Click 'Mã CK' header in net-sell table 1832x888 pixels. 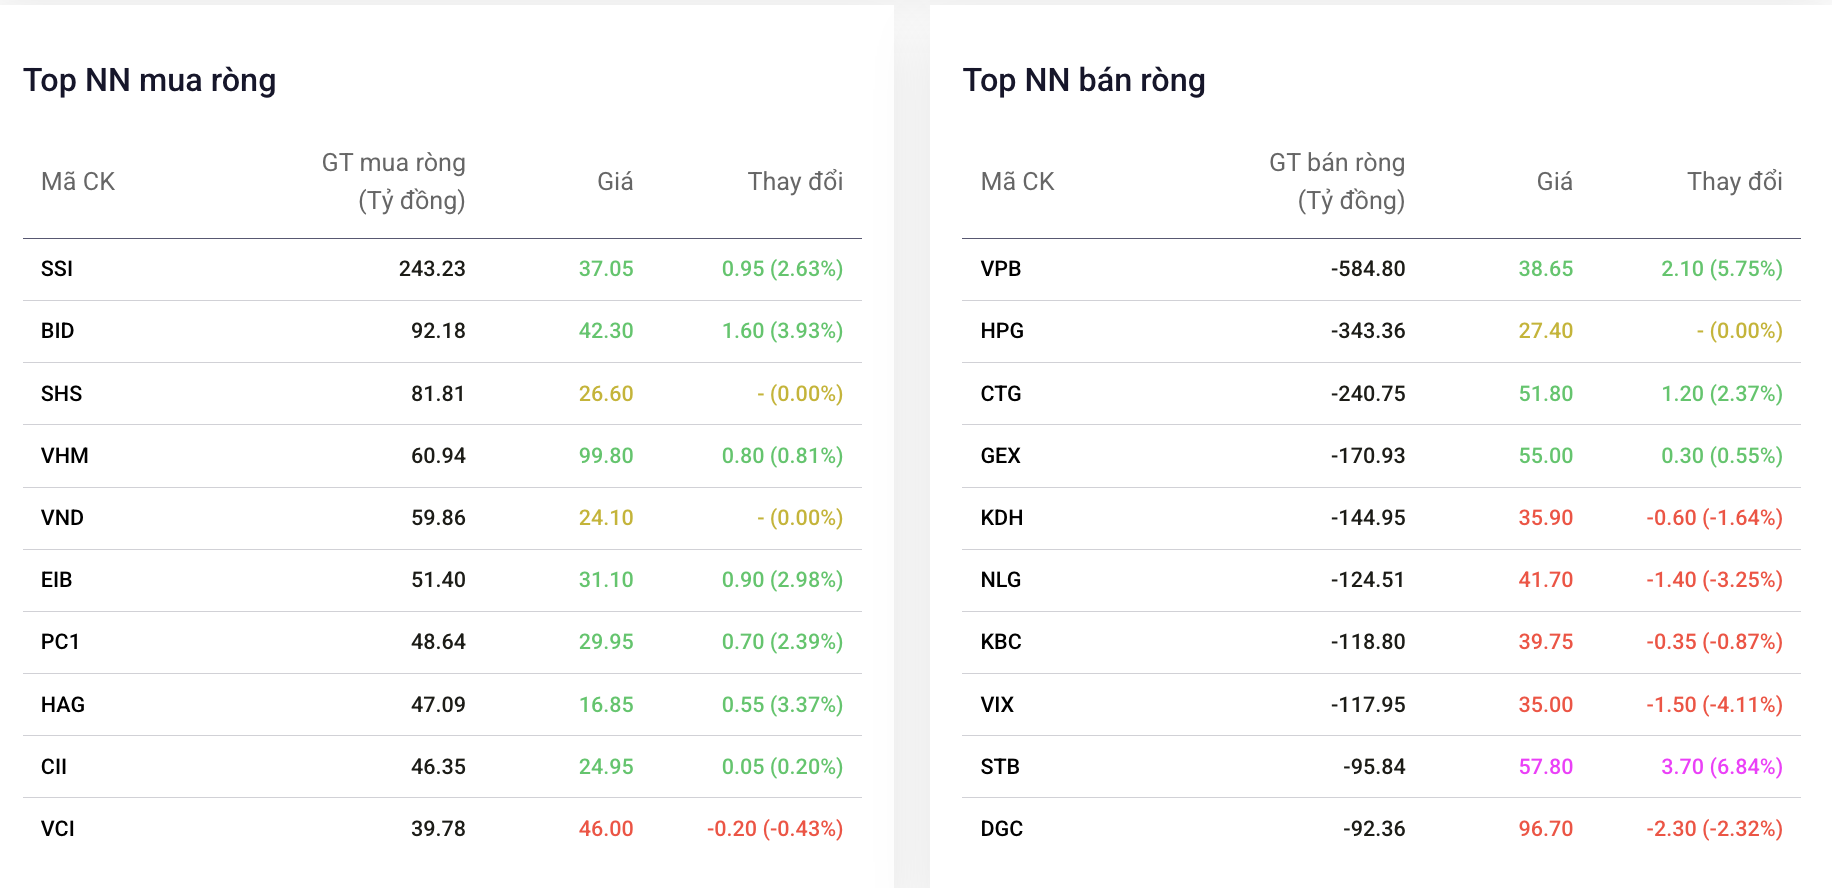1017,182
